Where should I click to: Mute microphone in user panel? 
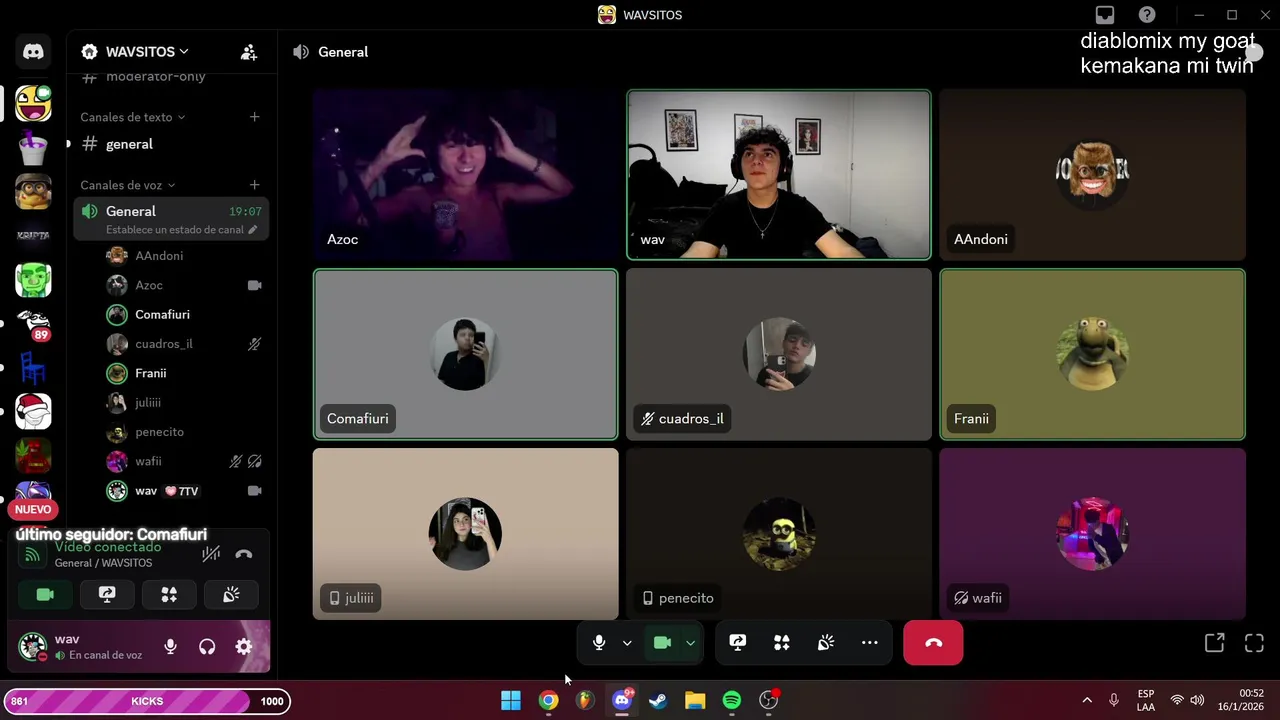pos(170,647)
